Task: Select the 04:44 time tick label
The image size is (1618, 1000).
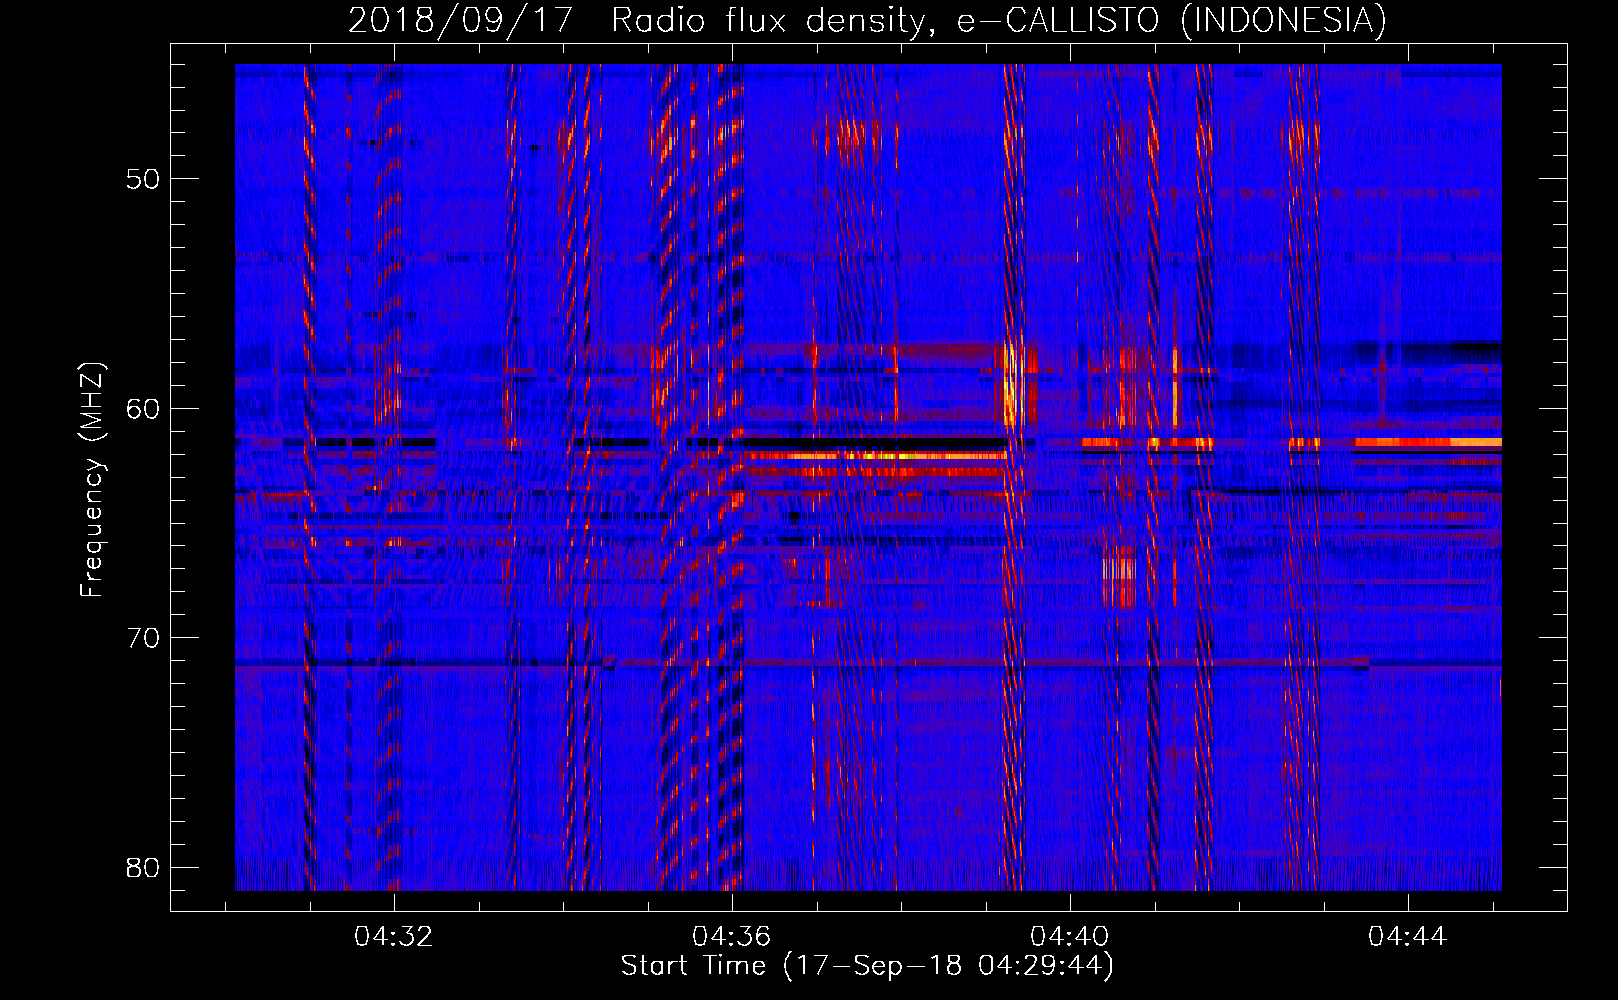Action: coord(1408,937)
